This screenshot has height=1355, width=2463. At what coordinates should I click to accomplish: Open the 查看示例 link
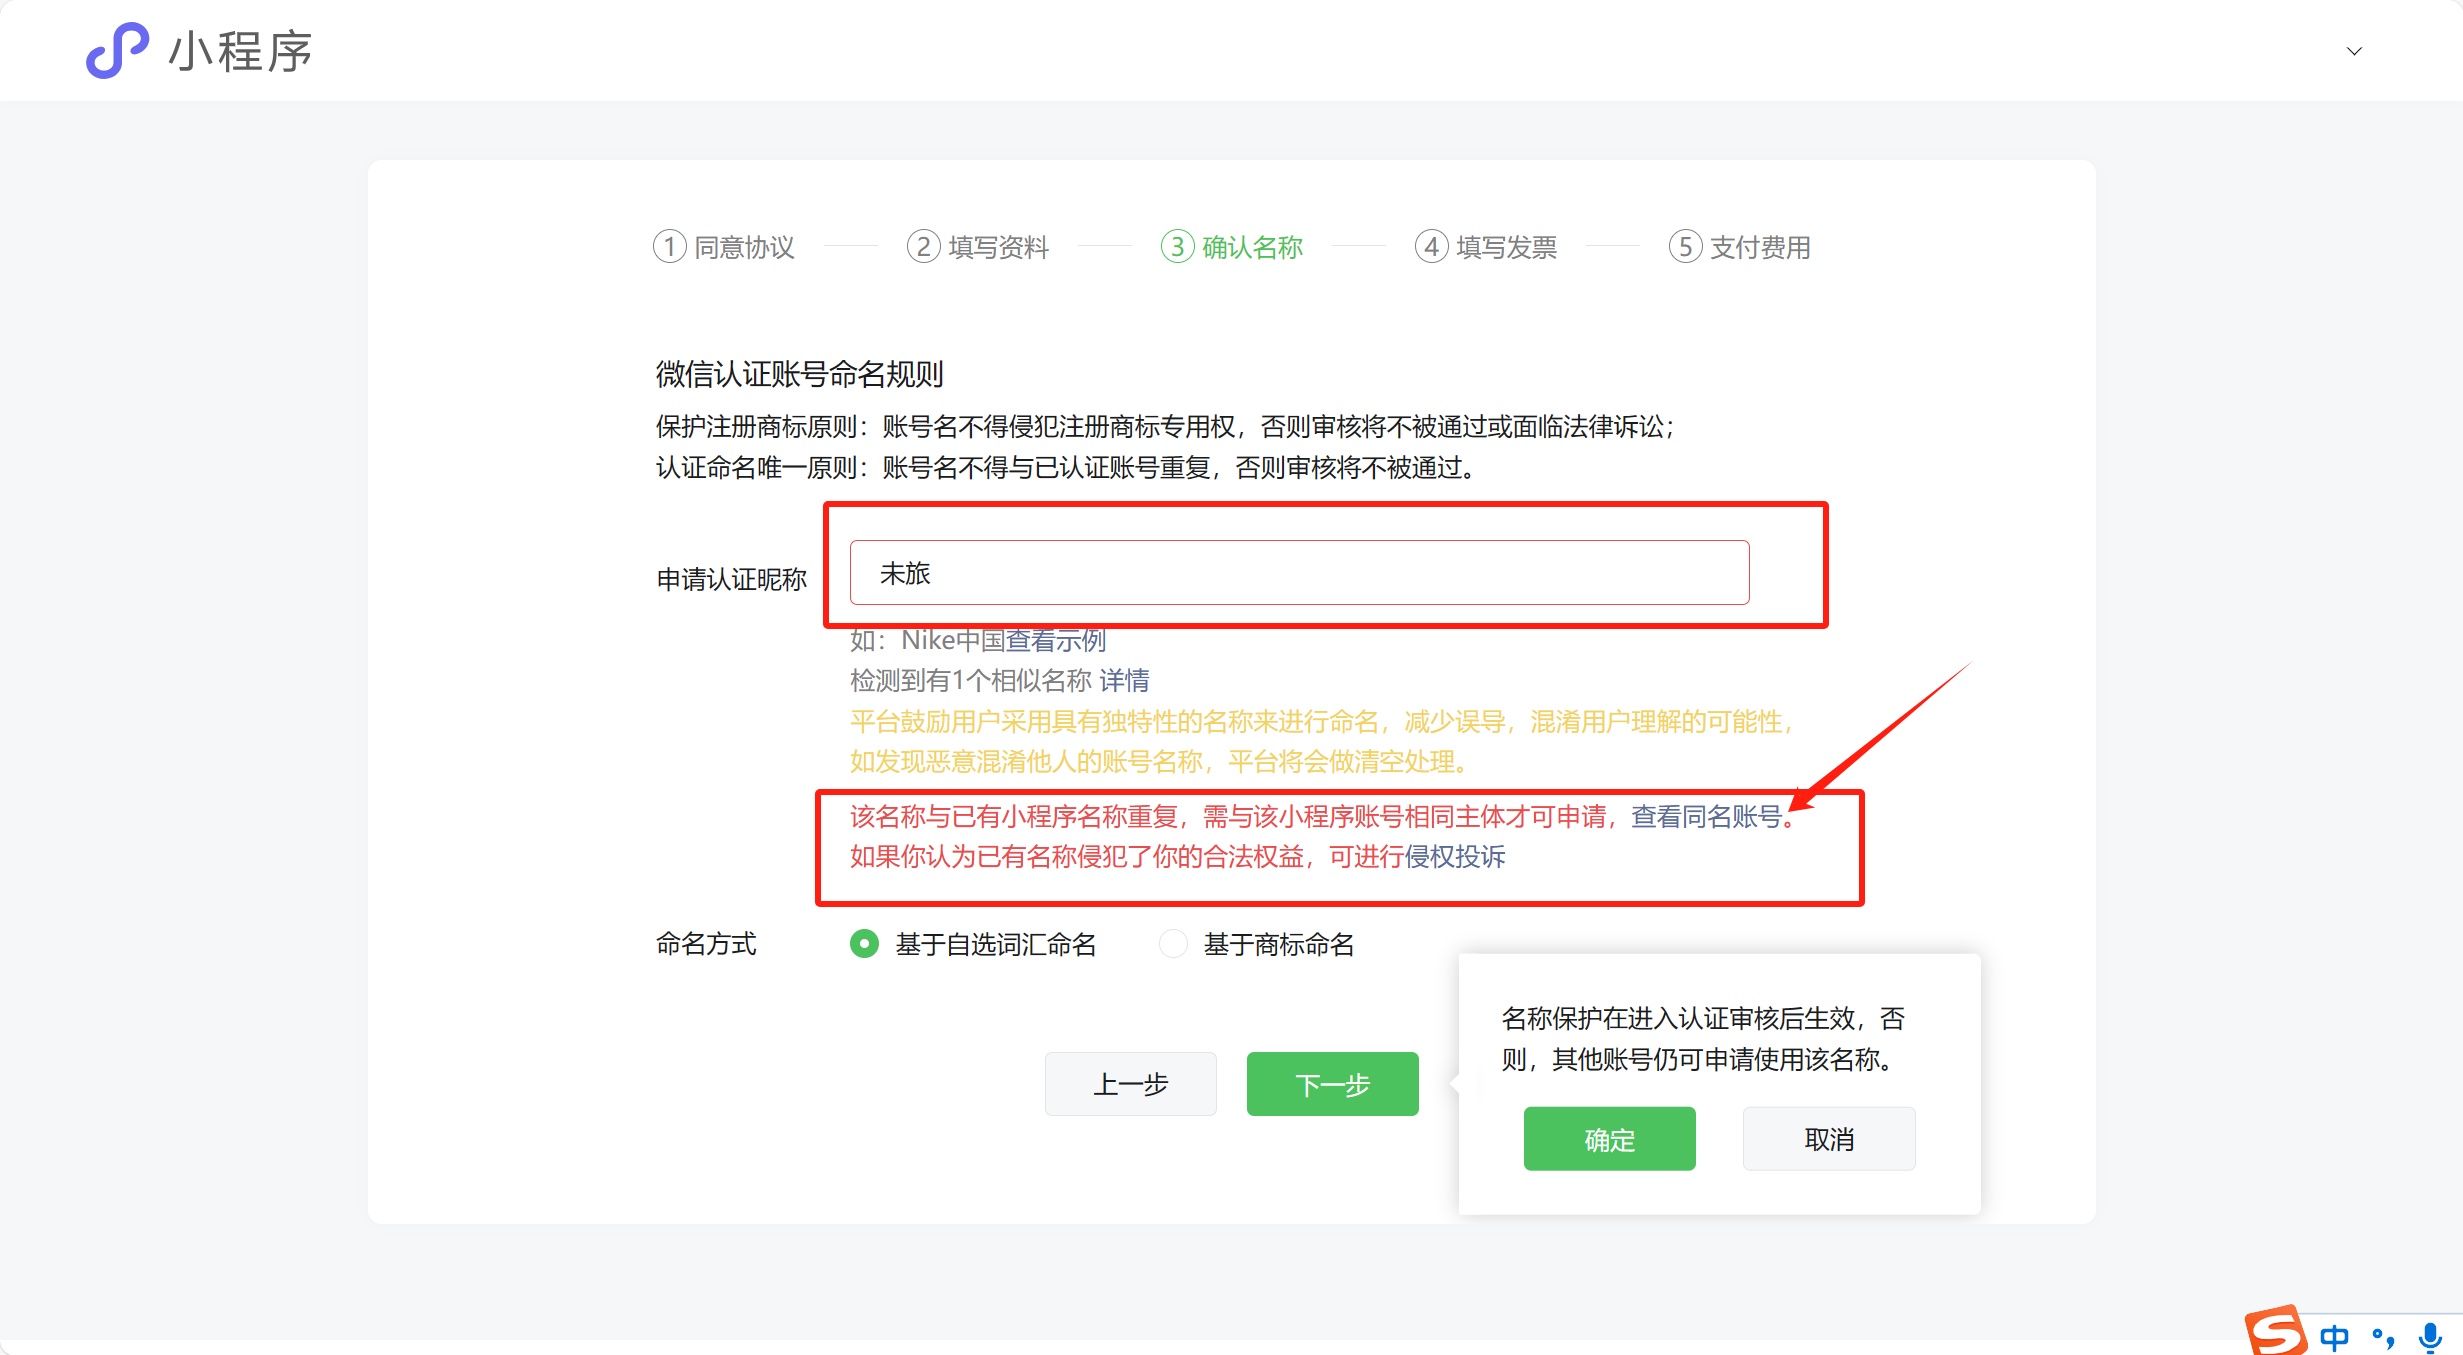pyautogui.click(x=1055, y=640)
